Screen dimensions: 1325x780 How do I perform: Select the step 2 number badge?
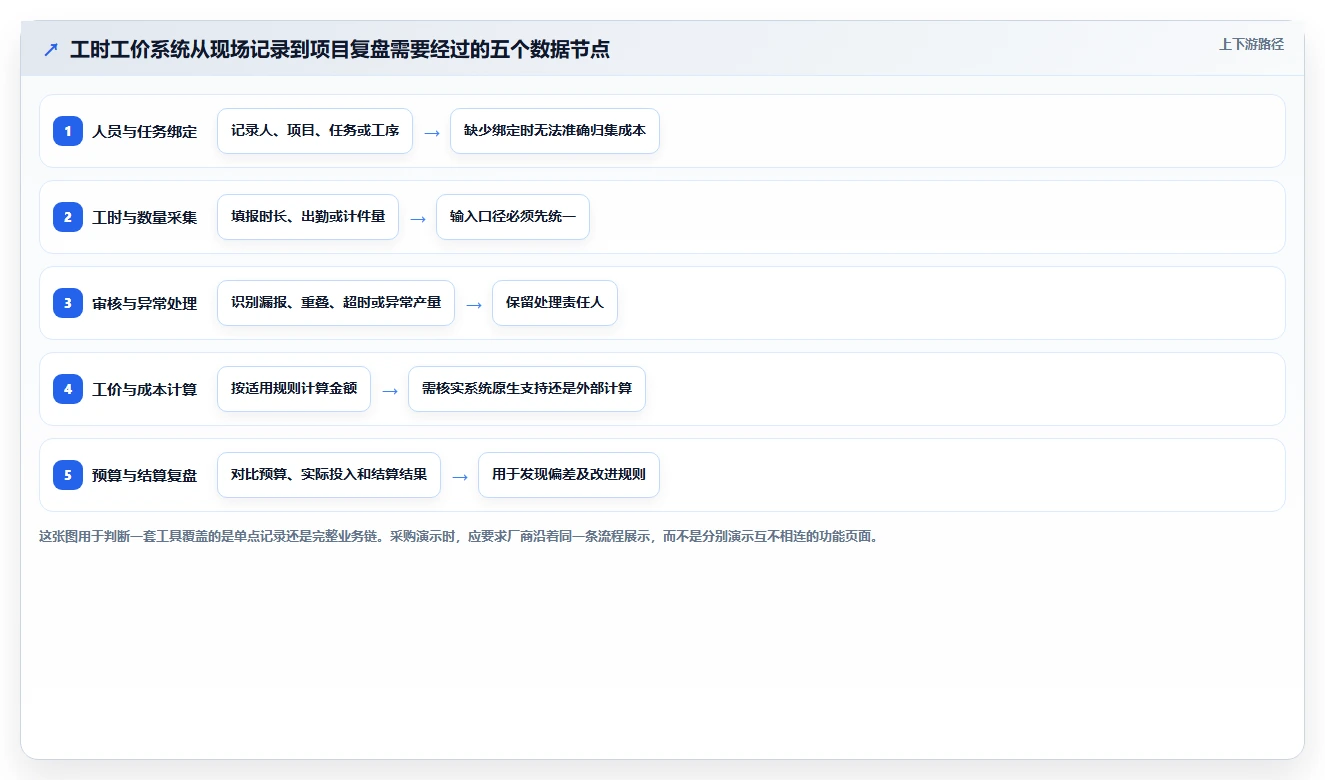68,217
